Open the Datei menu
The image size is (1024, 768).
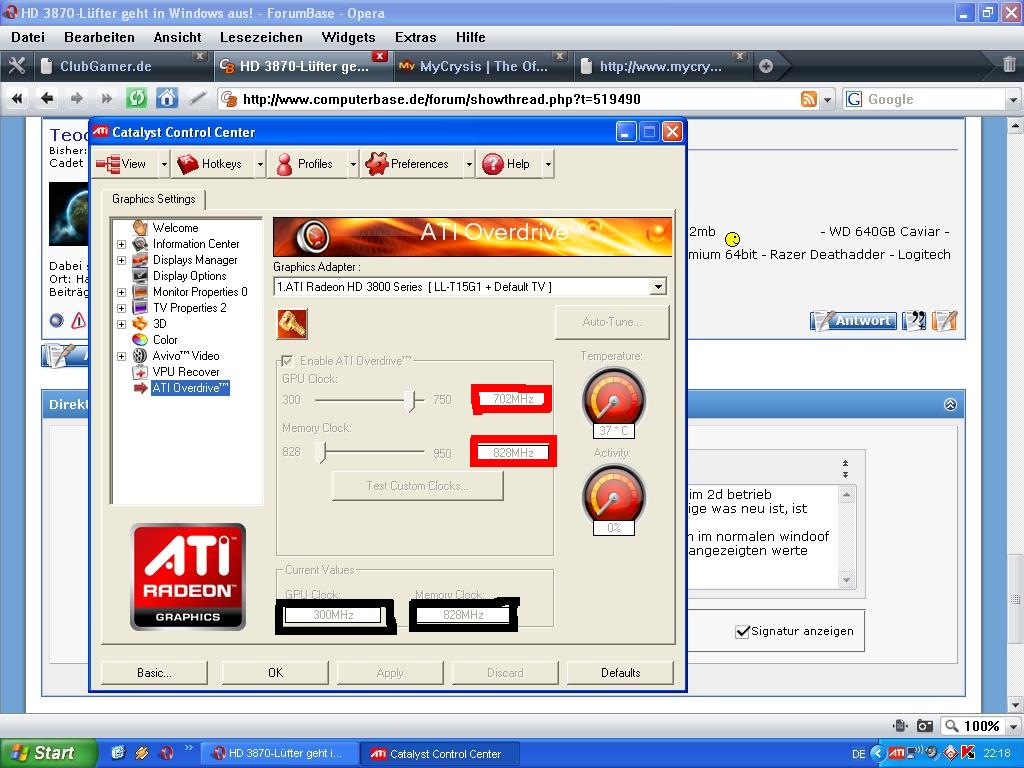click(28, 37)
